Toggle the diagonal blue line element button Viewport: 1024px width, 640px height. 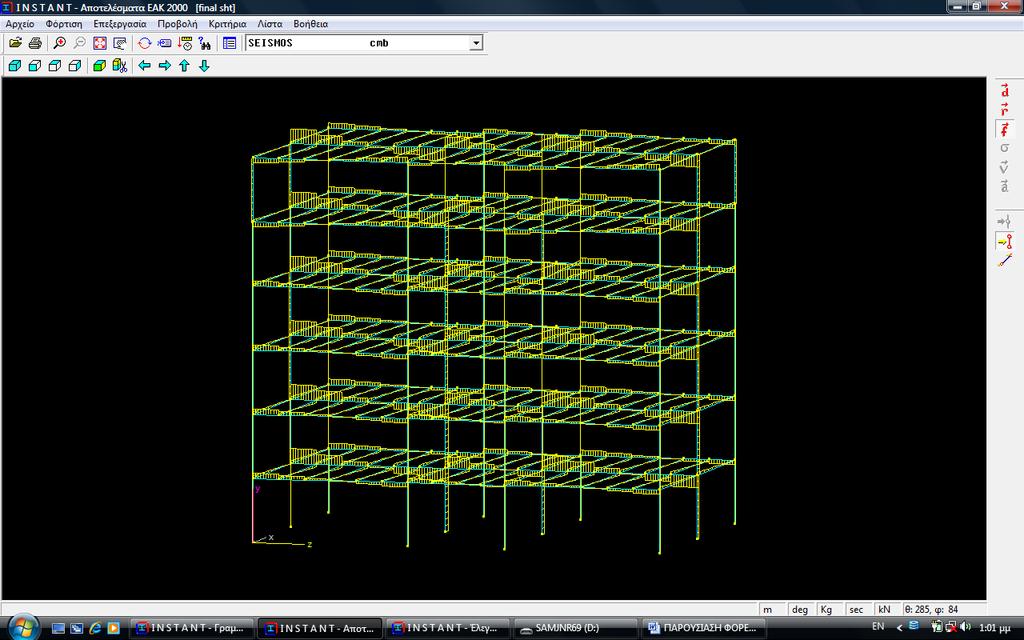tap(1004, 261)
